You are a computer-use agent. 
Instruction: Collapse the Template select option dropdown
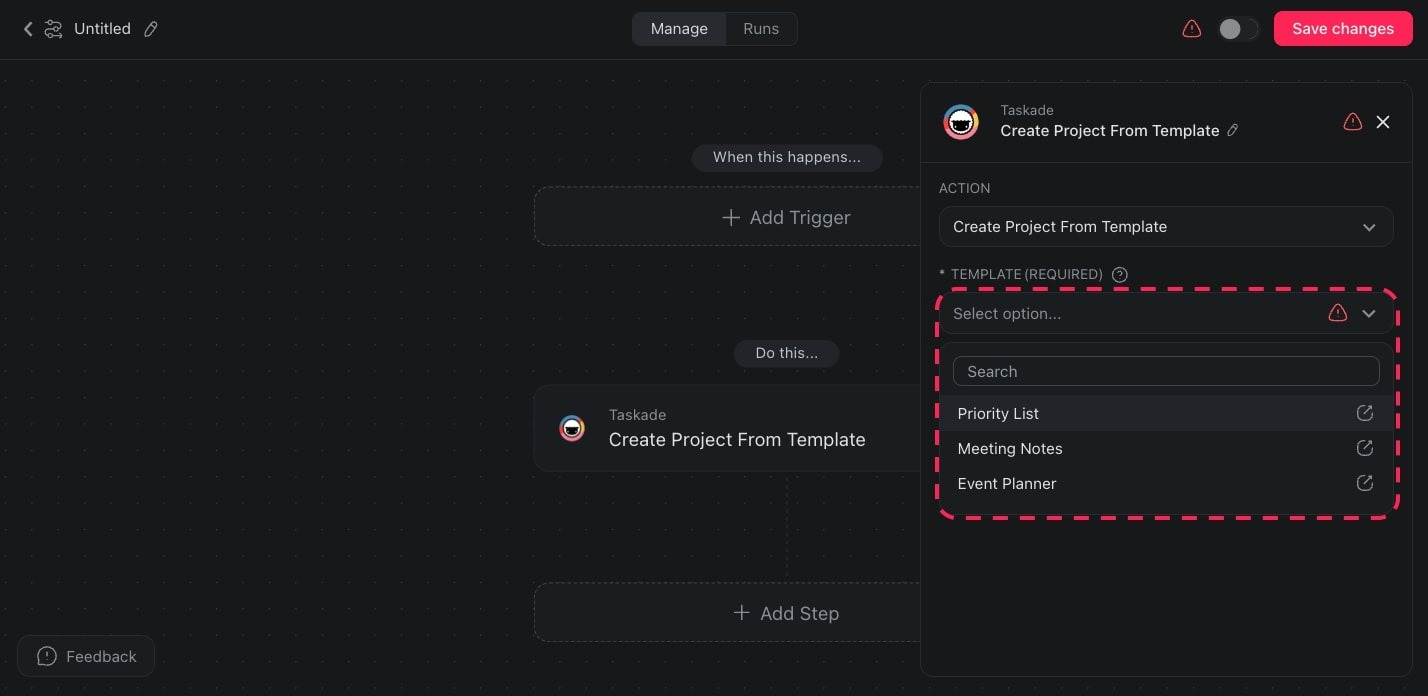1368,314
